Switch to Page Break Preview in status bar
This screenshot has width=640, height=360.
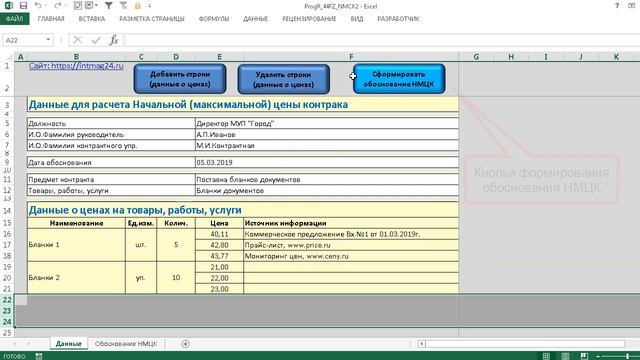tap(584, 356)
